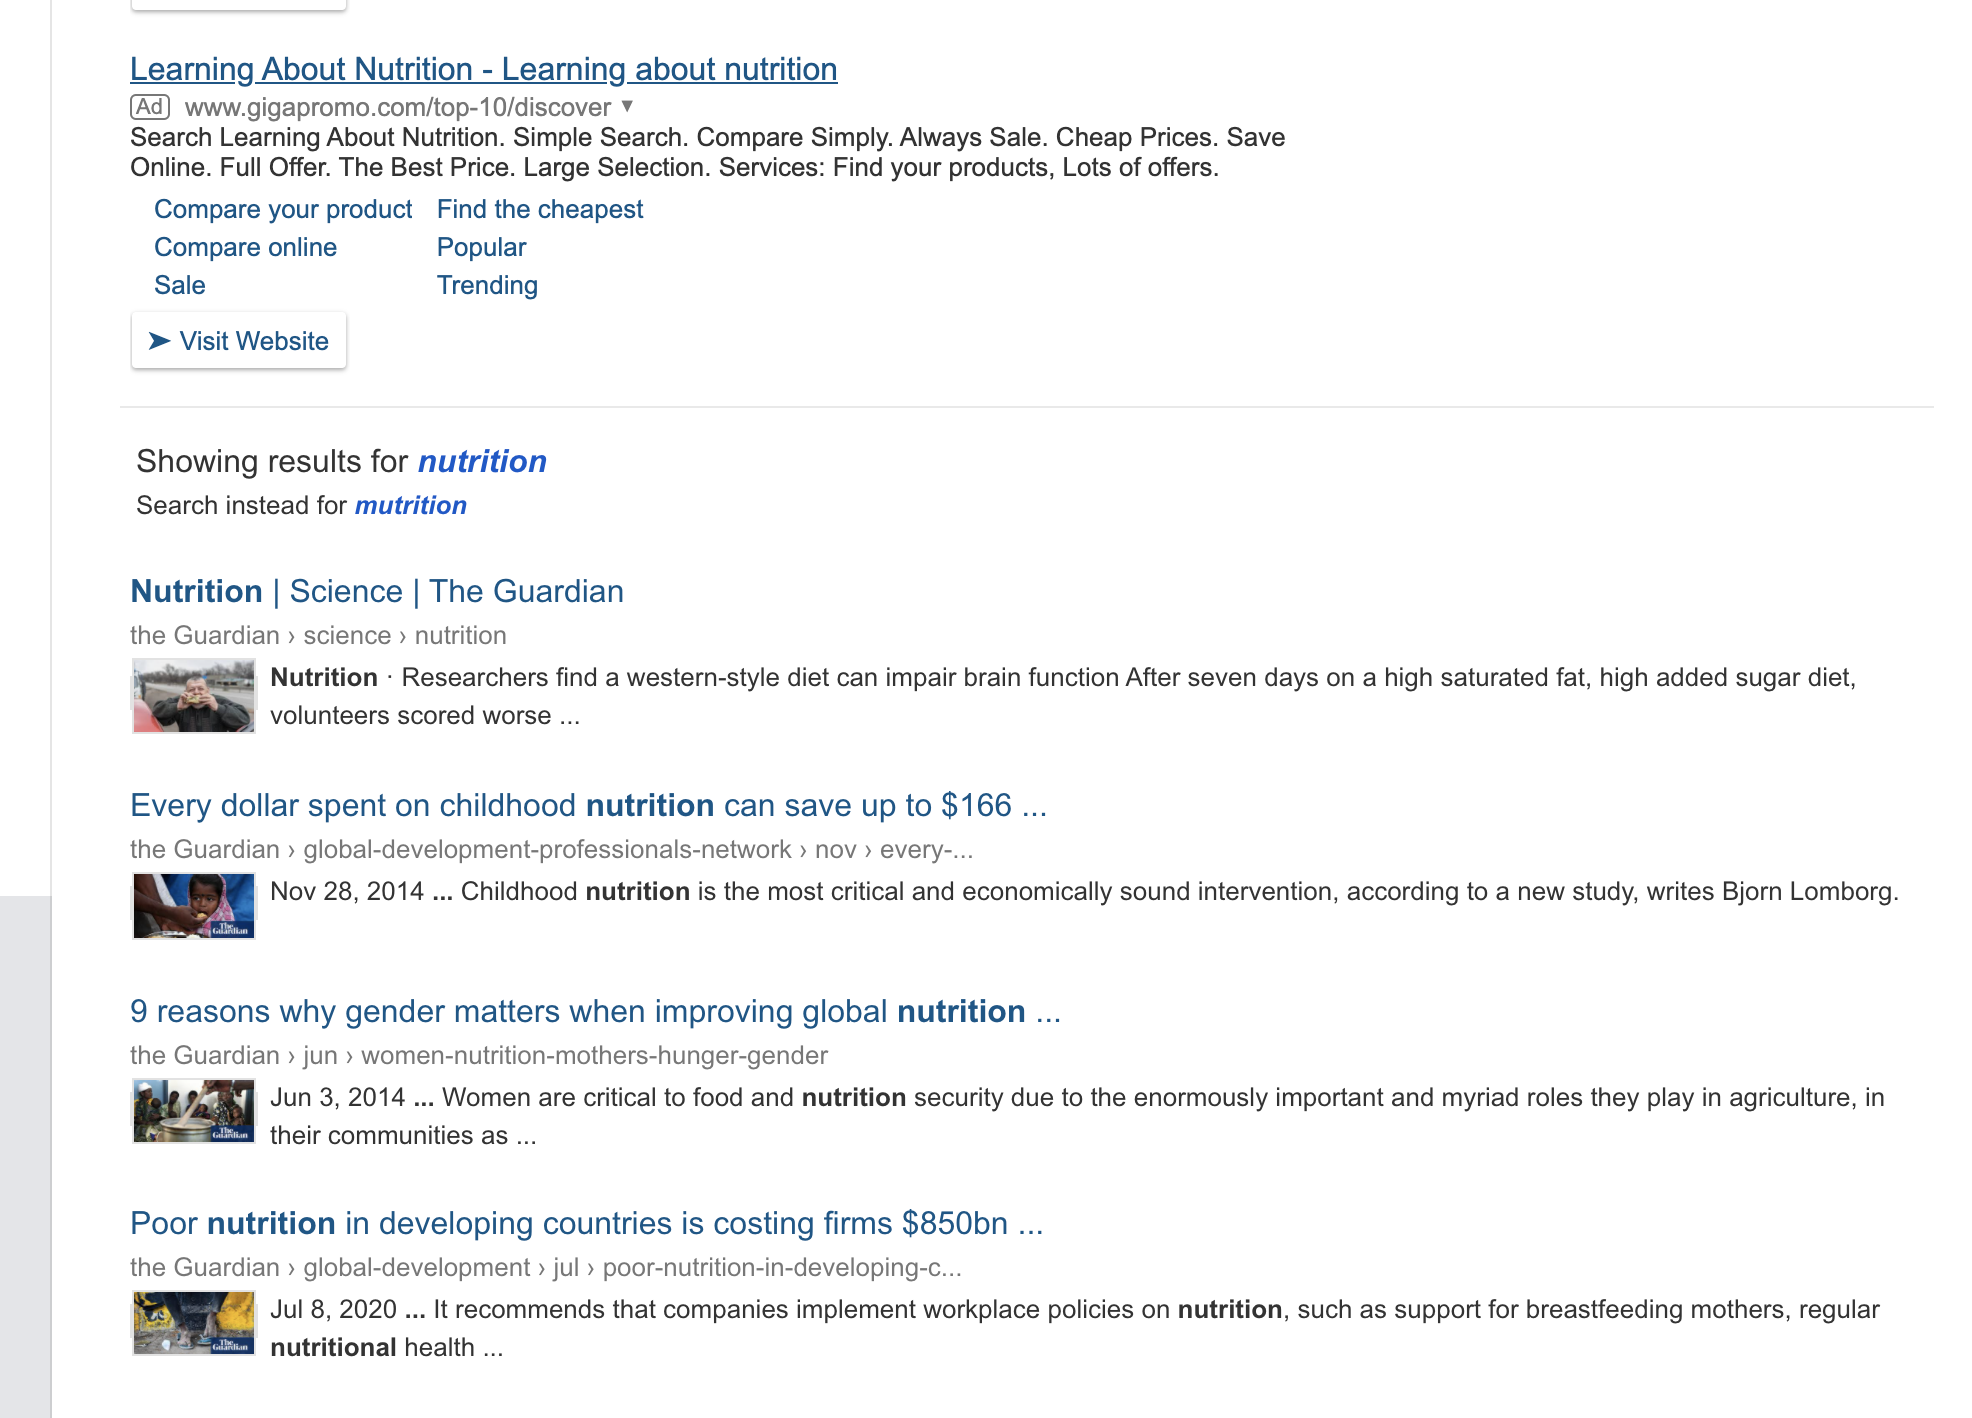Screen dimensions: 1972x1418
Task: Click the Ad badge label
Action: tap(150, 107)
